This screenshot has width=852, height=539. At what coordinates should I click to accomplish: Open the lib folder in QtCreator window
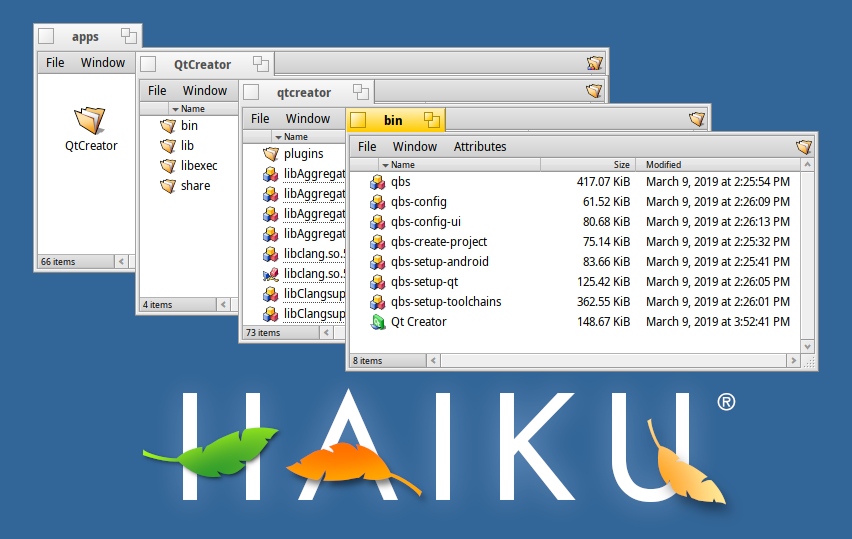168,146
